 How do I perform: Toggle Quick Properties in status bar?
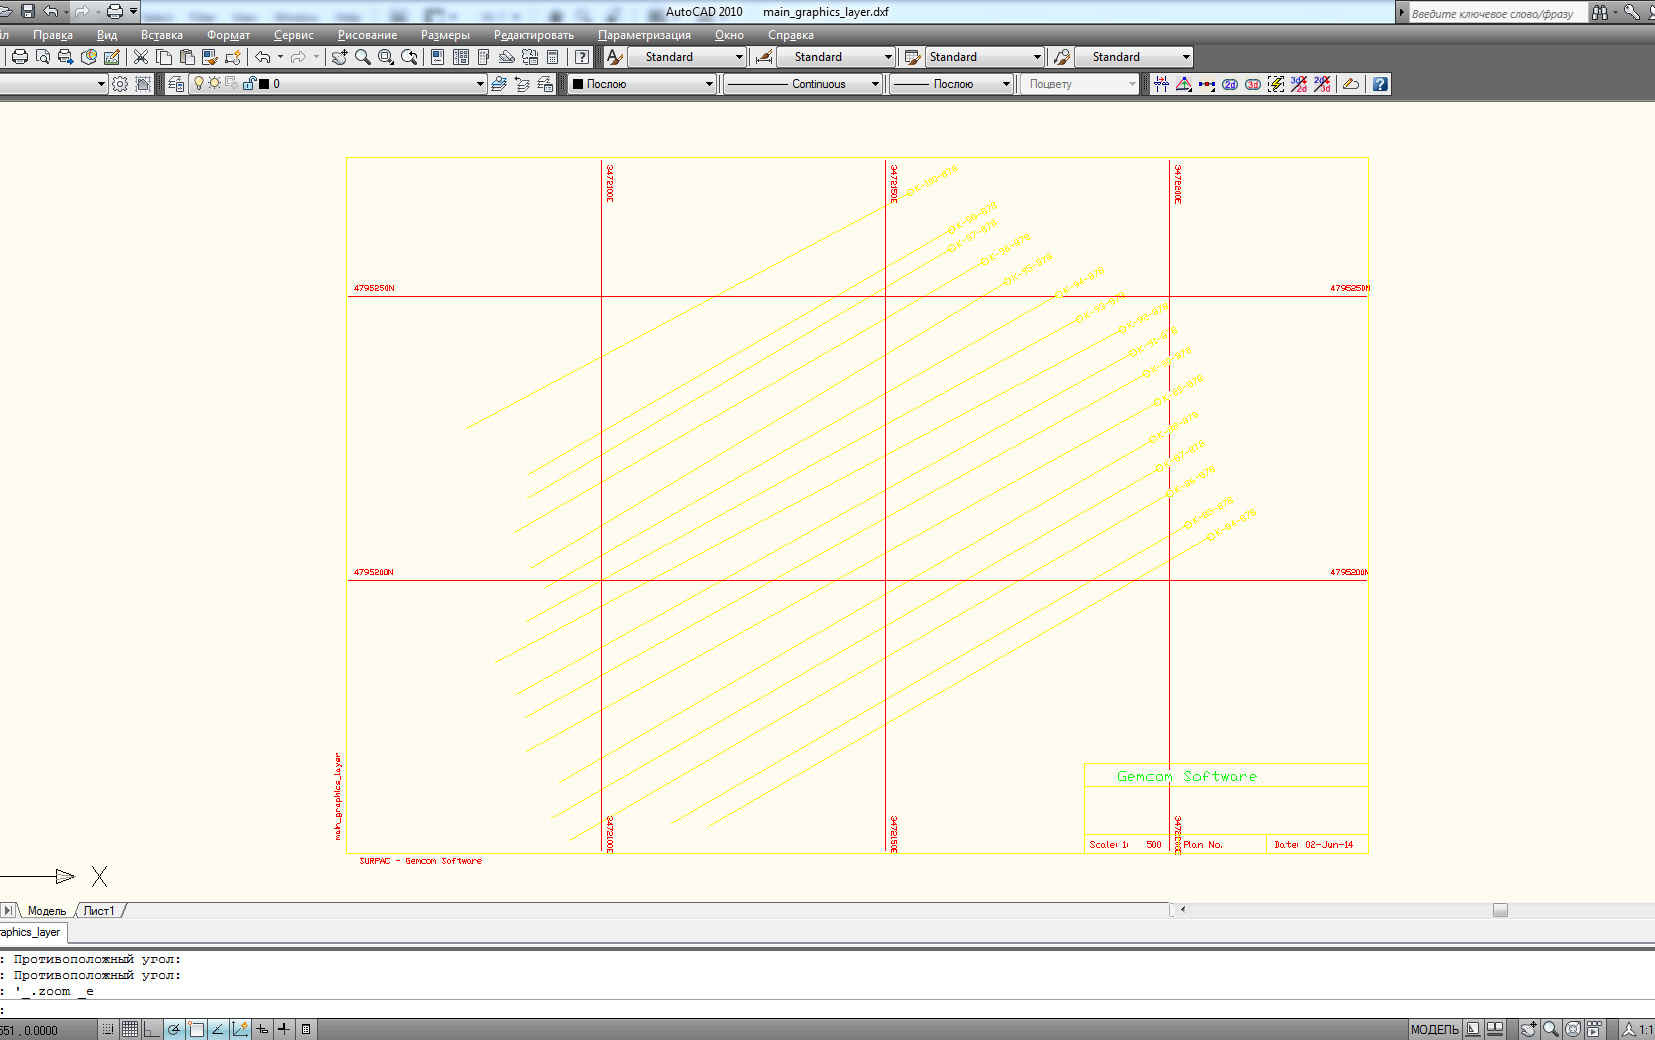(x=306, y=1029)
